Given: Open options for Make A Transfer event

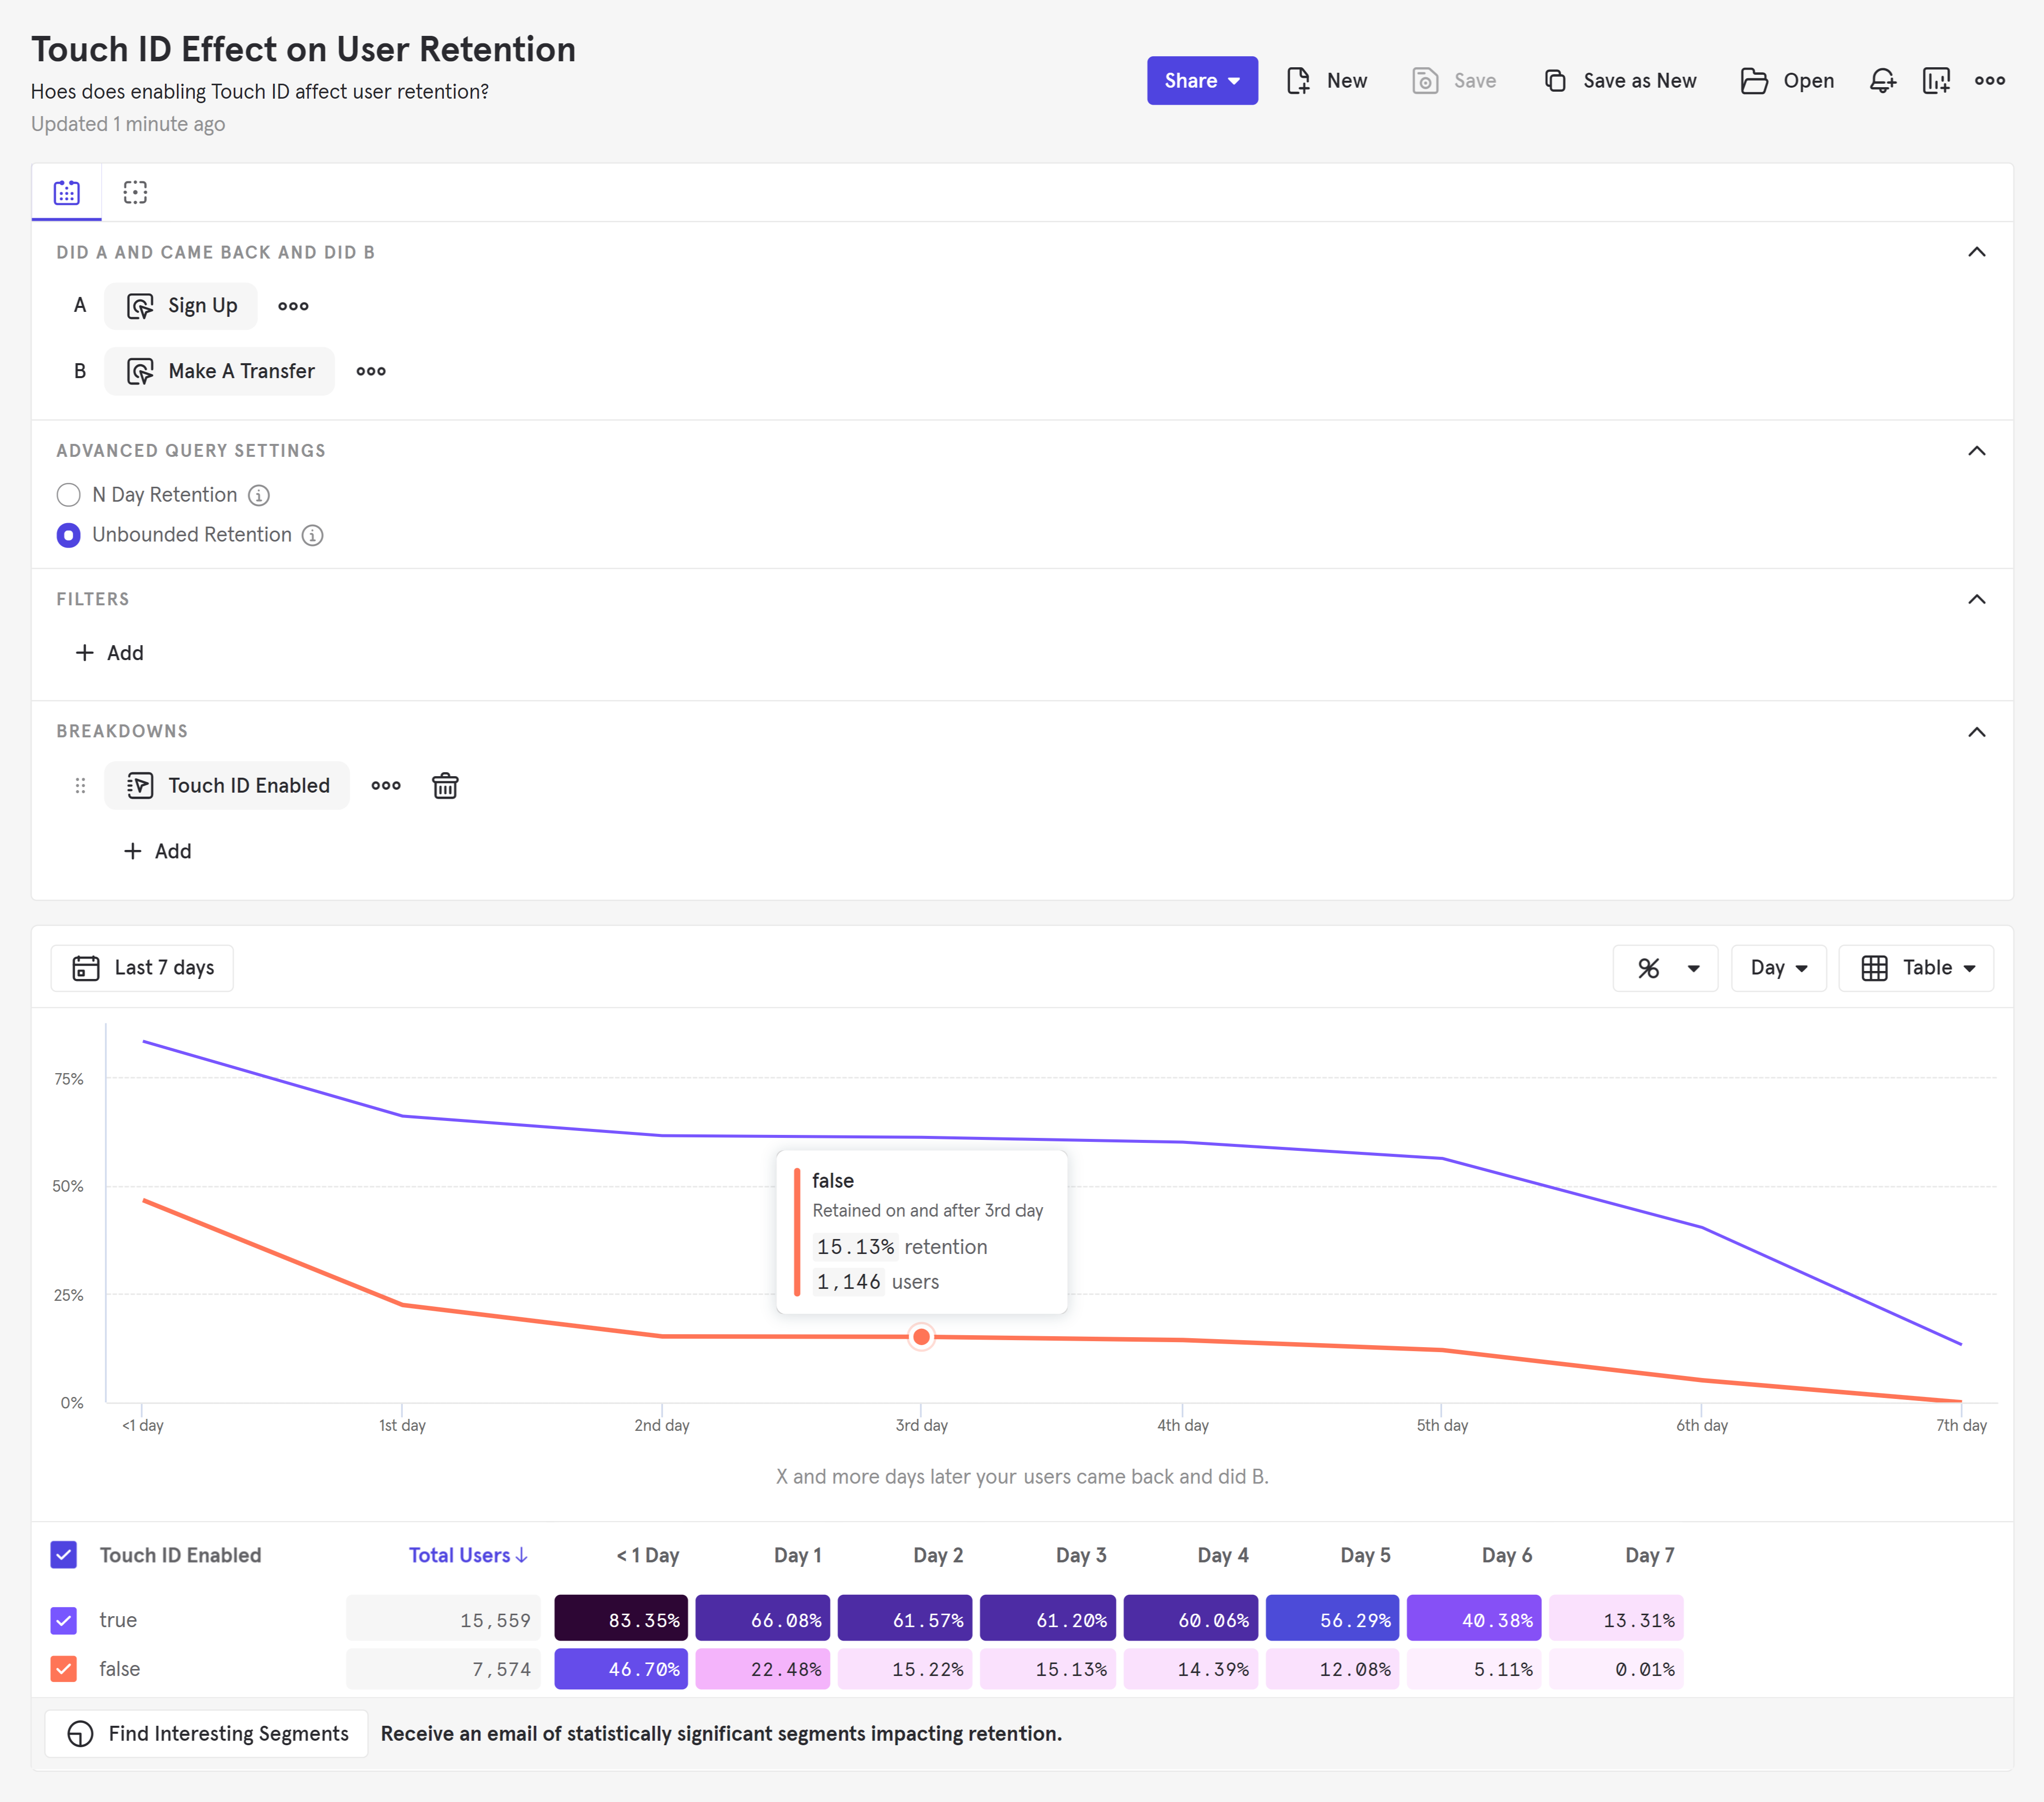Looking at the screenshot, I should coord(371,371).
